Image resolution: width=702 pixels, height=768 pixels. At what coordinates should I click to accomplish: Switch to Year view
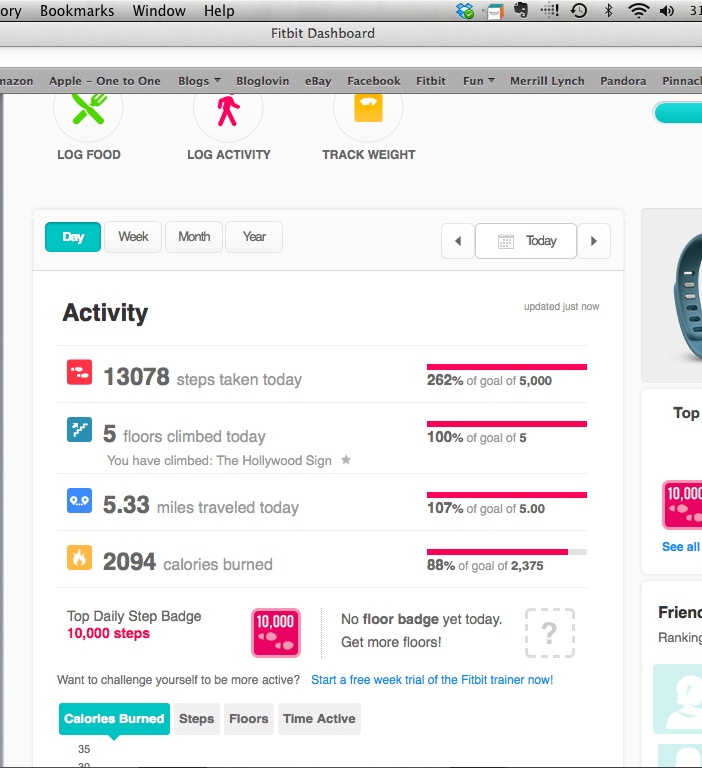pyautogui.click(x=254, y=237)
